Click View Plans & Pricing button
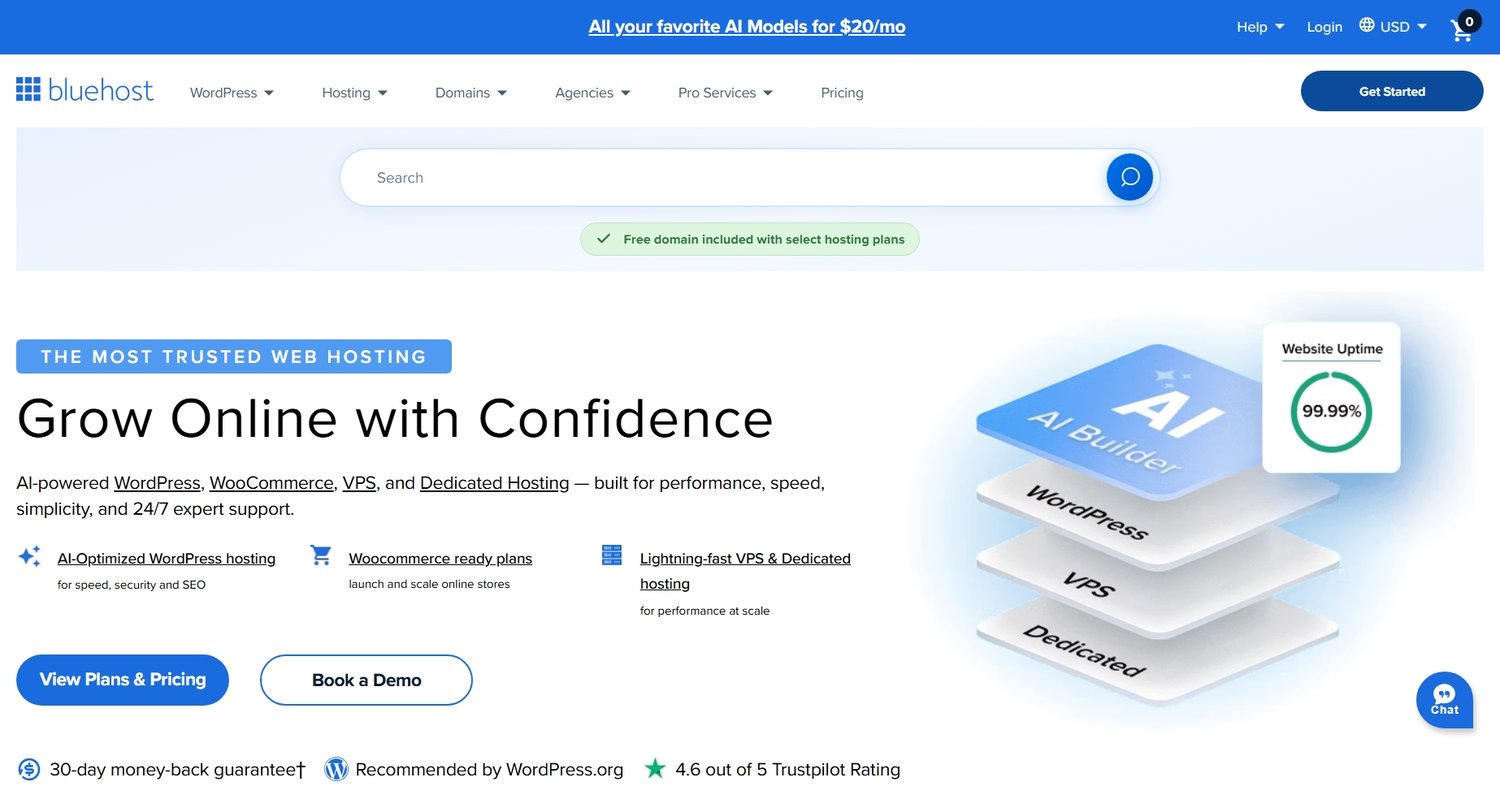The width and height of the screenshot is (1500, 812). click(123, 680)
